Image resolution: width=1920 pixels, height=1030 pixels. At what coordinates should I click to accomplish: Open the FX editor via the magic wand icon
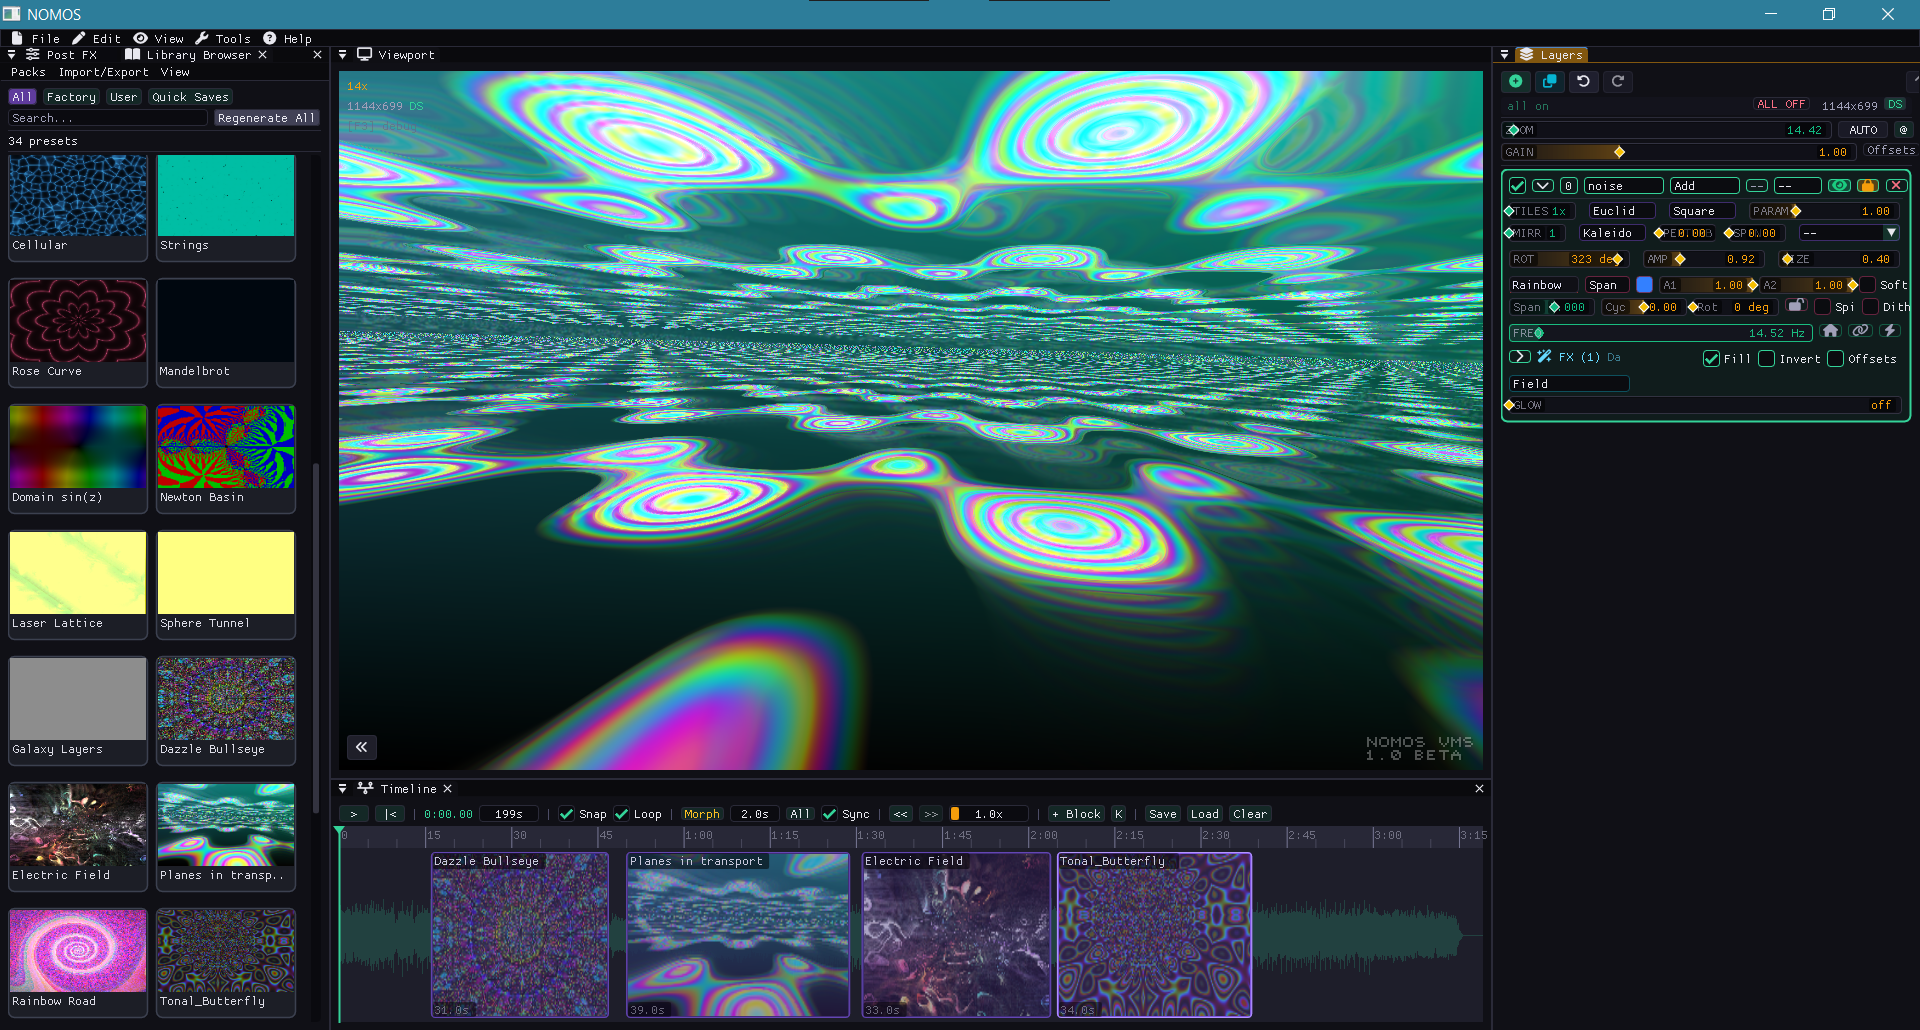1543,357
